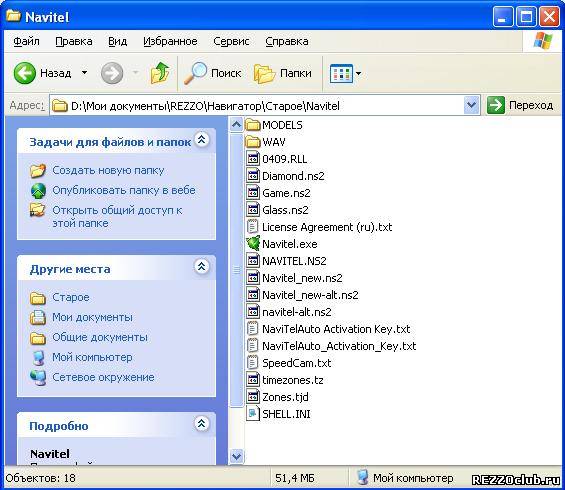565x490 pixels.
Task: Go up one folder level icon
Action: pyautogui.click(x=160, y=73)
